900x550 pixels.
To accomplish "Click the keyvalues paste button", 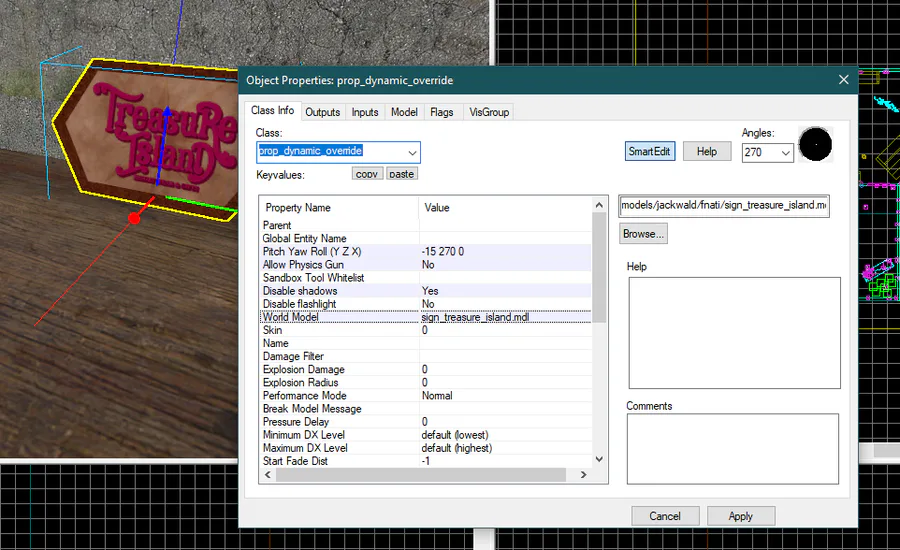I will click(x=401, y=174).
